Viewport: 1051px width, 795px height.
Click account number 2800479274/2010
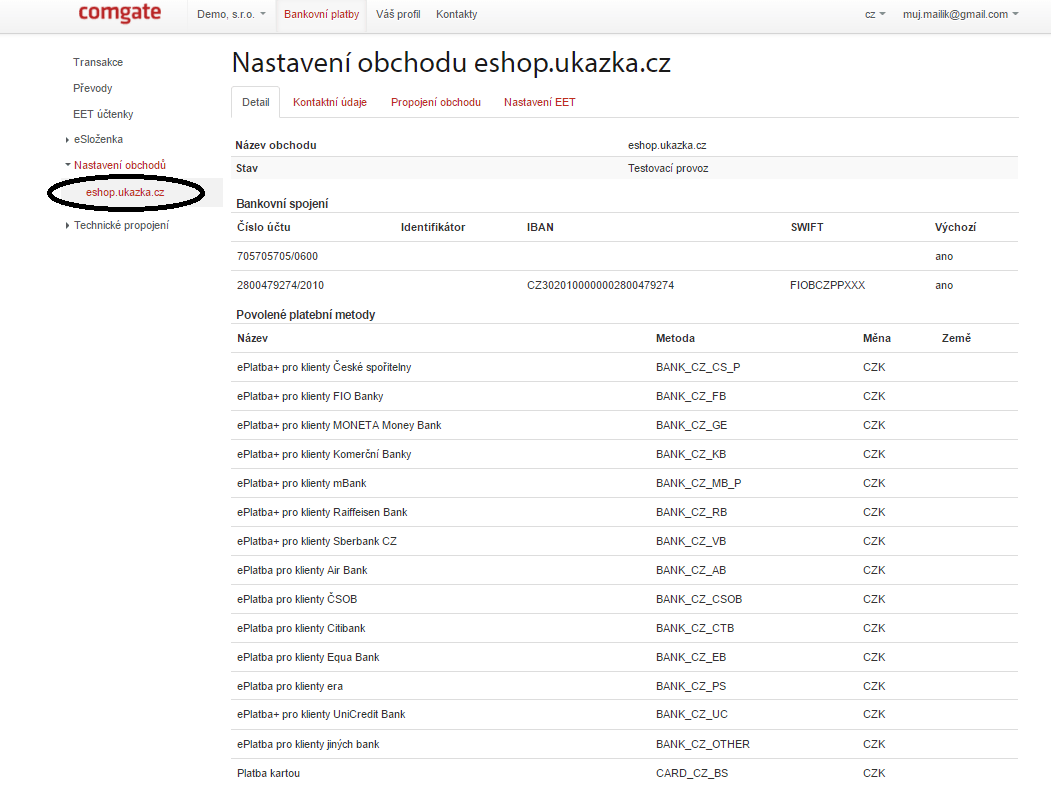(x=280, y=286)
